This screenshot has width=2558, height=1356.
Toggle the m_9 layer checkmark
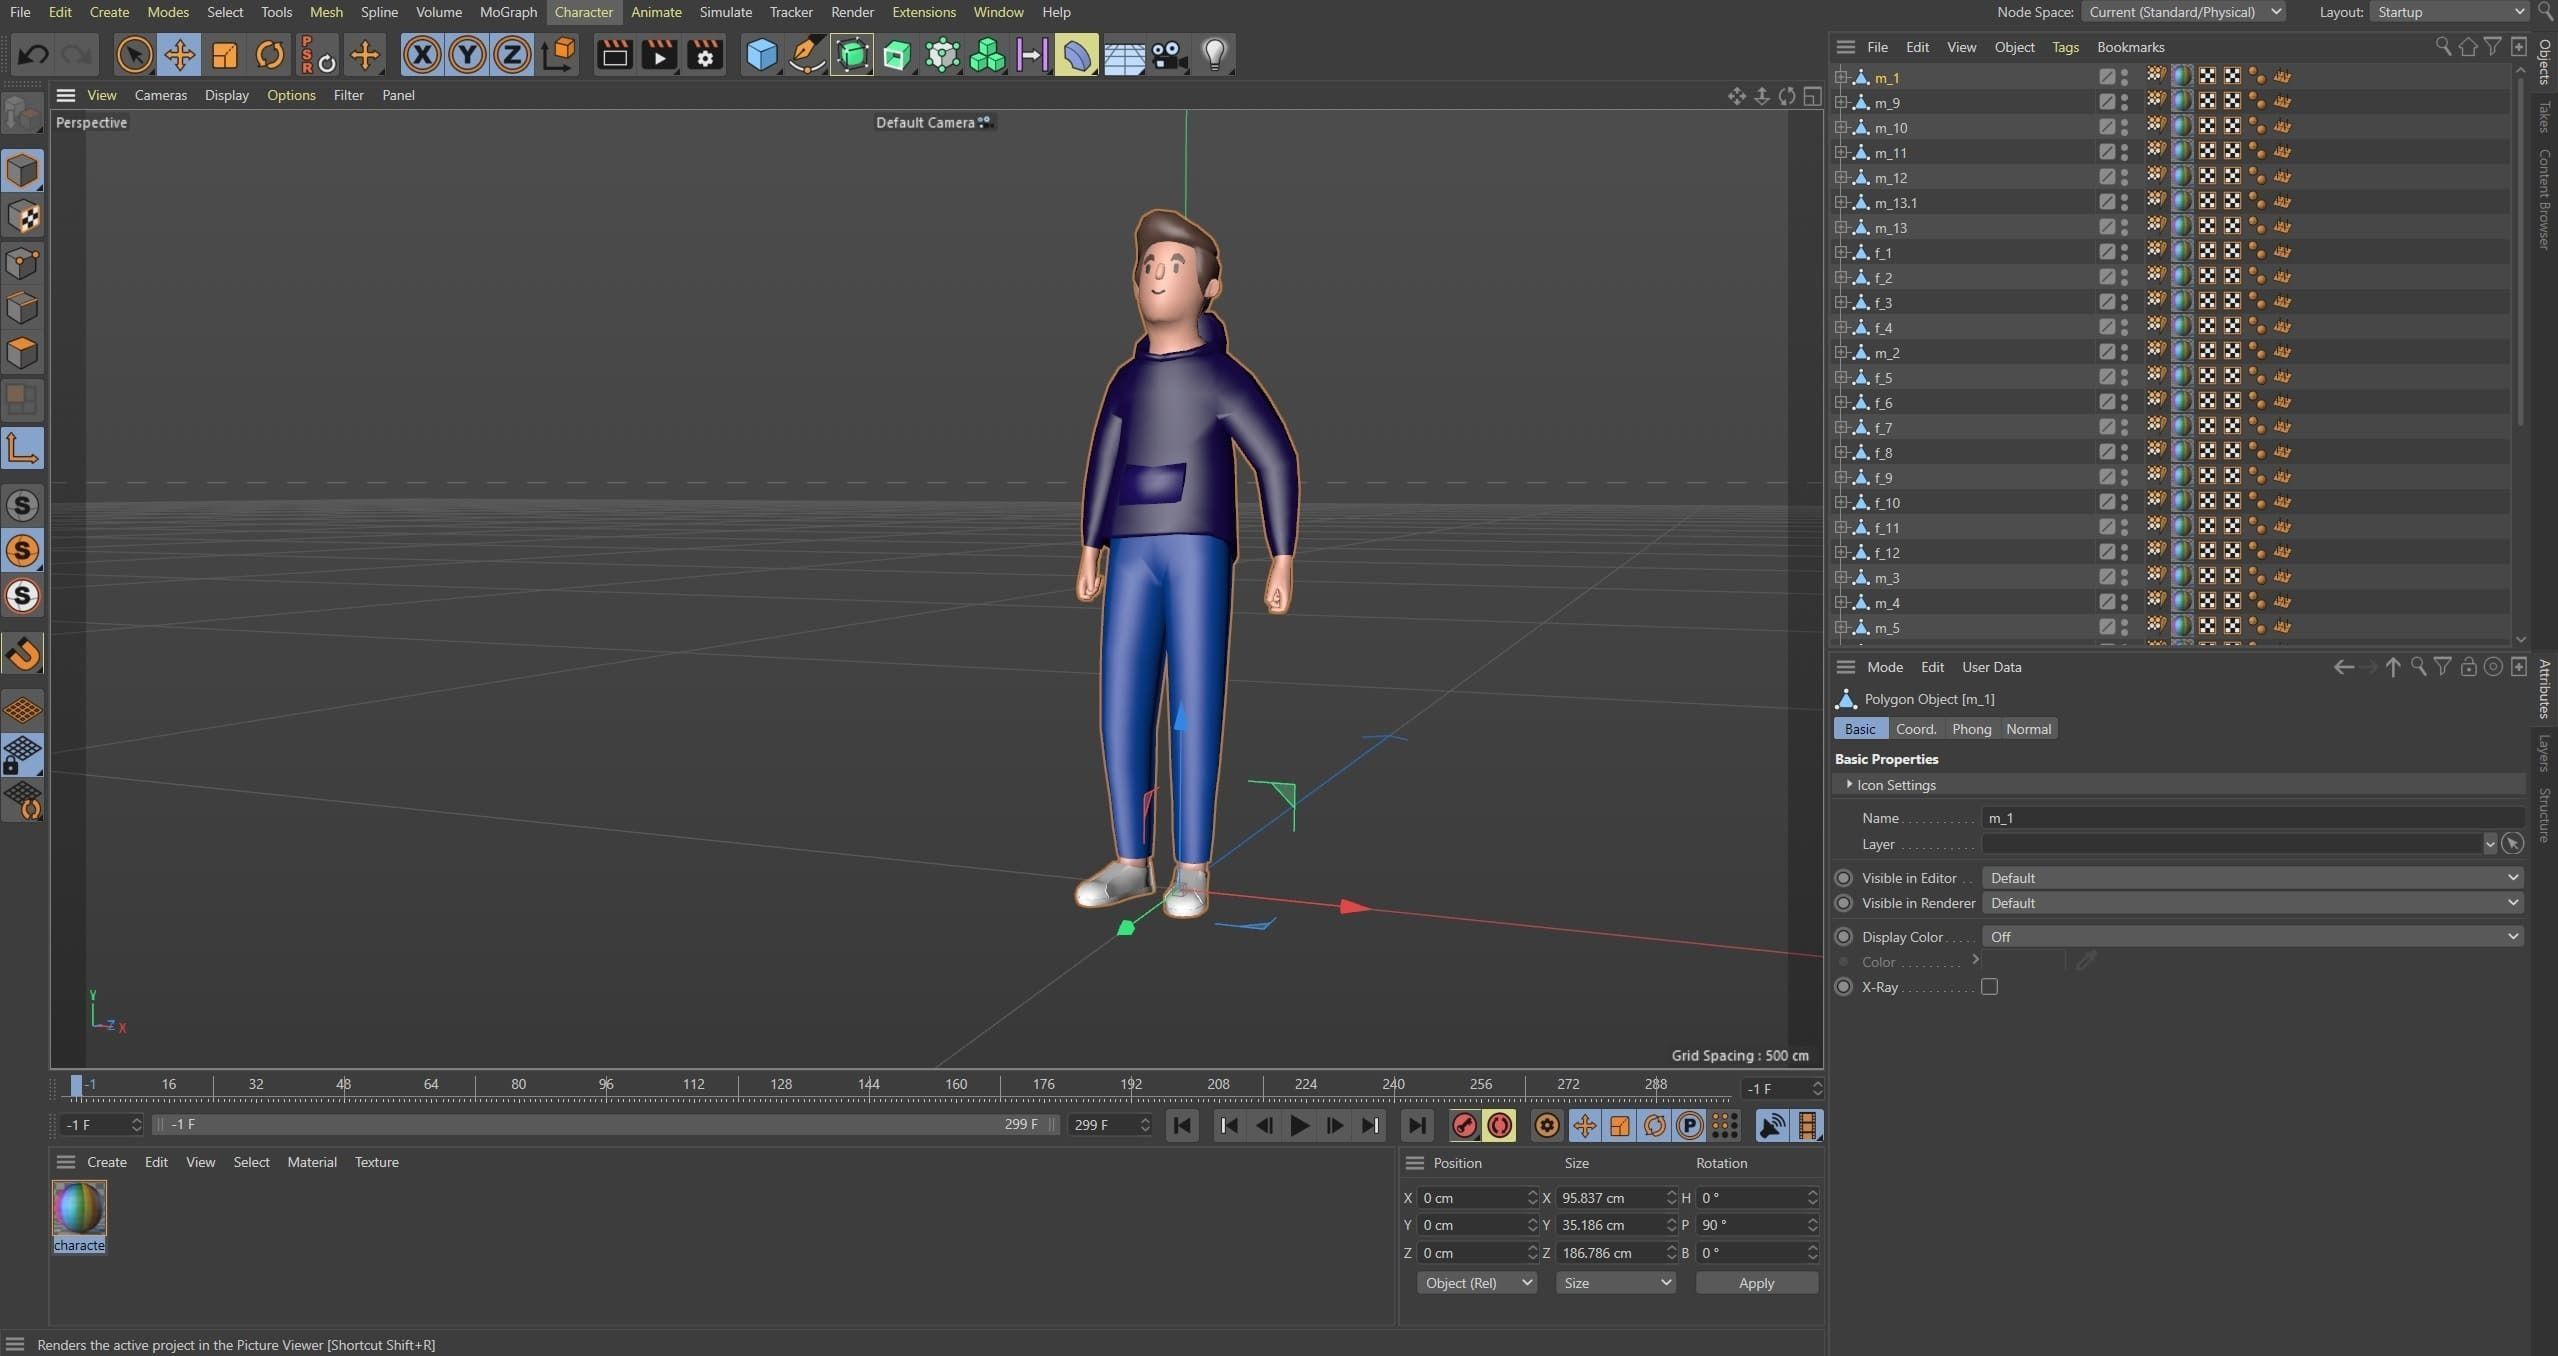click(2106, 102)
